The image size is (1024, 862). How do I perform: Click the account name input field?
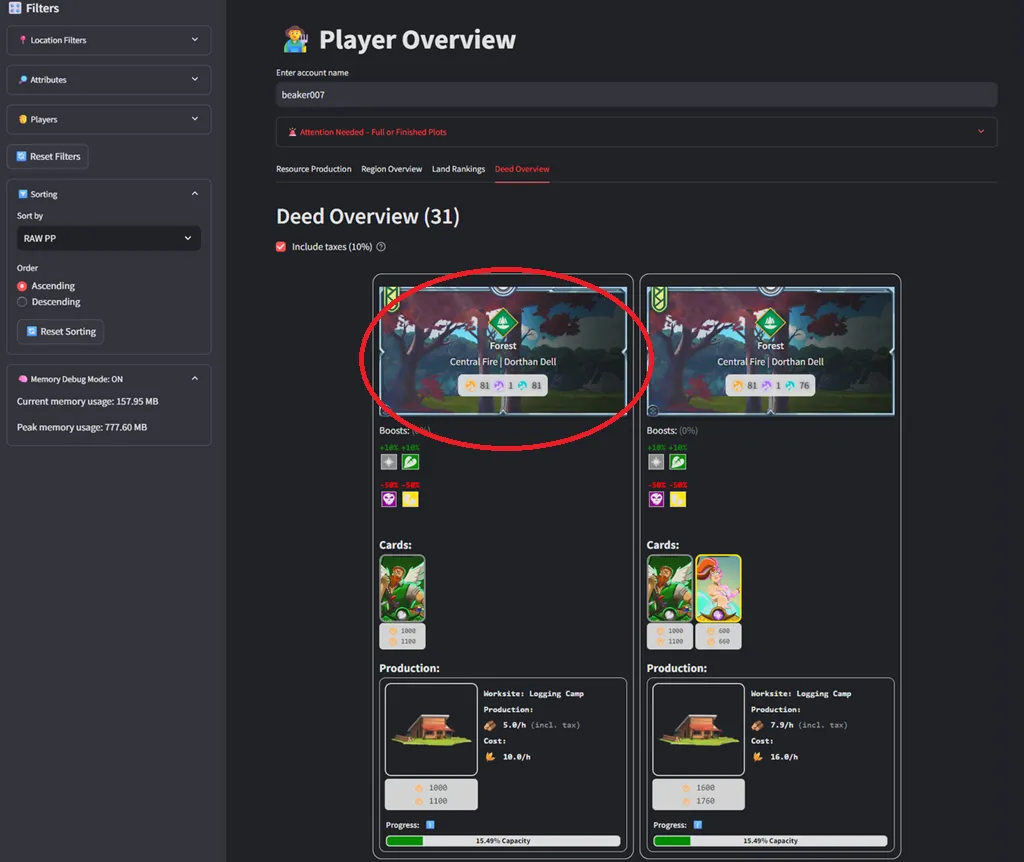click(636, 95)
